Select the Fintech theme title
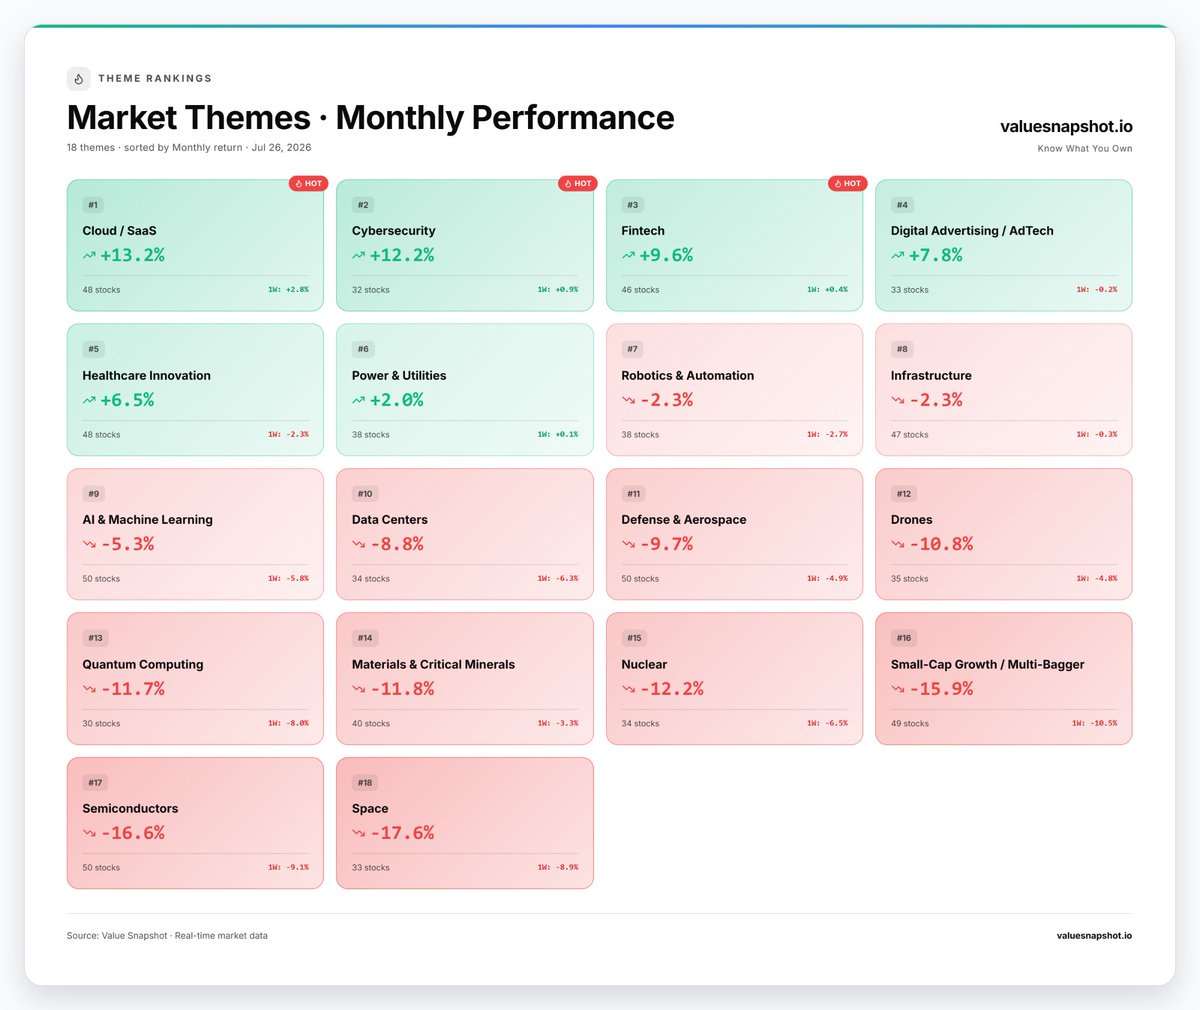Viewport: 1200px width, 1010px height. pos(643,231)
